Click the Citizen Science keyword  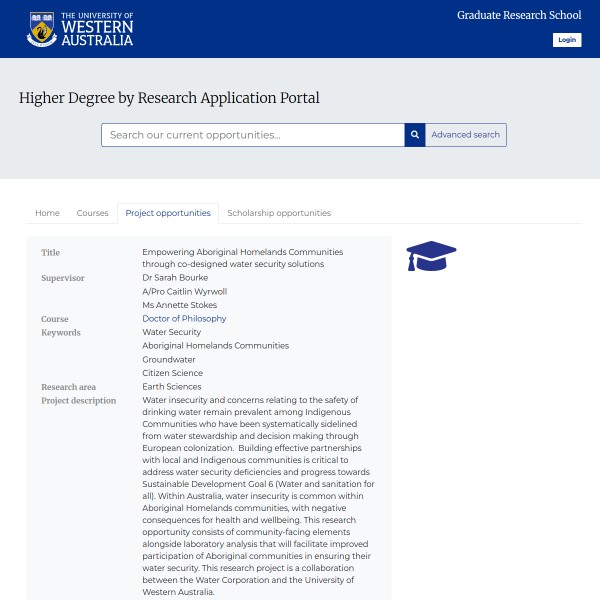[x=172, y=373]
